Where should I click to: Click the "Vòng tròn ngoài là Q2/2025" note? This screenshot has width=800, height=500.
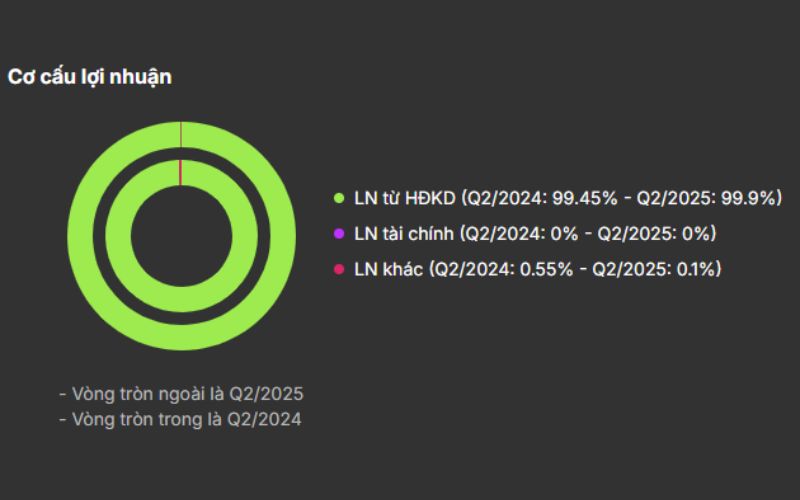tap(181, 393)
